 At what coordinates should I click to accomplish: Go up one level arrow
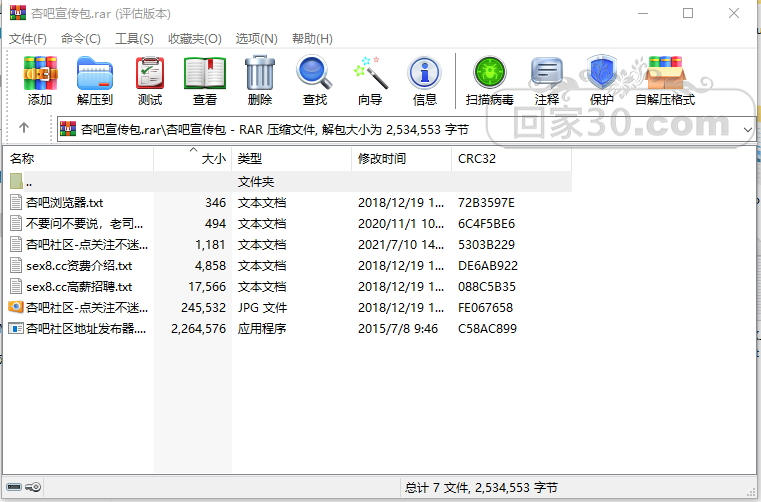(24, 128)
